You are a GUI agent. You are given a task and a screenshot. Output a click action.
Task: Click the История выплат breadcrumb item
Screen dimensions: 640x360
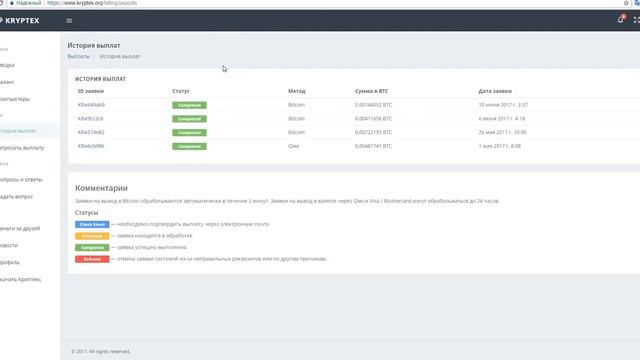point(120,56)
